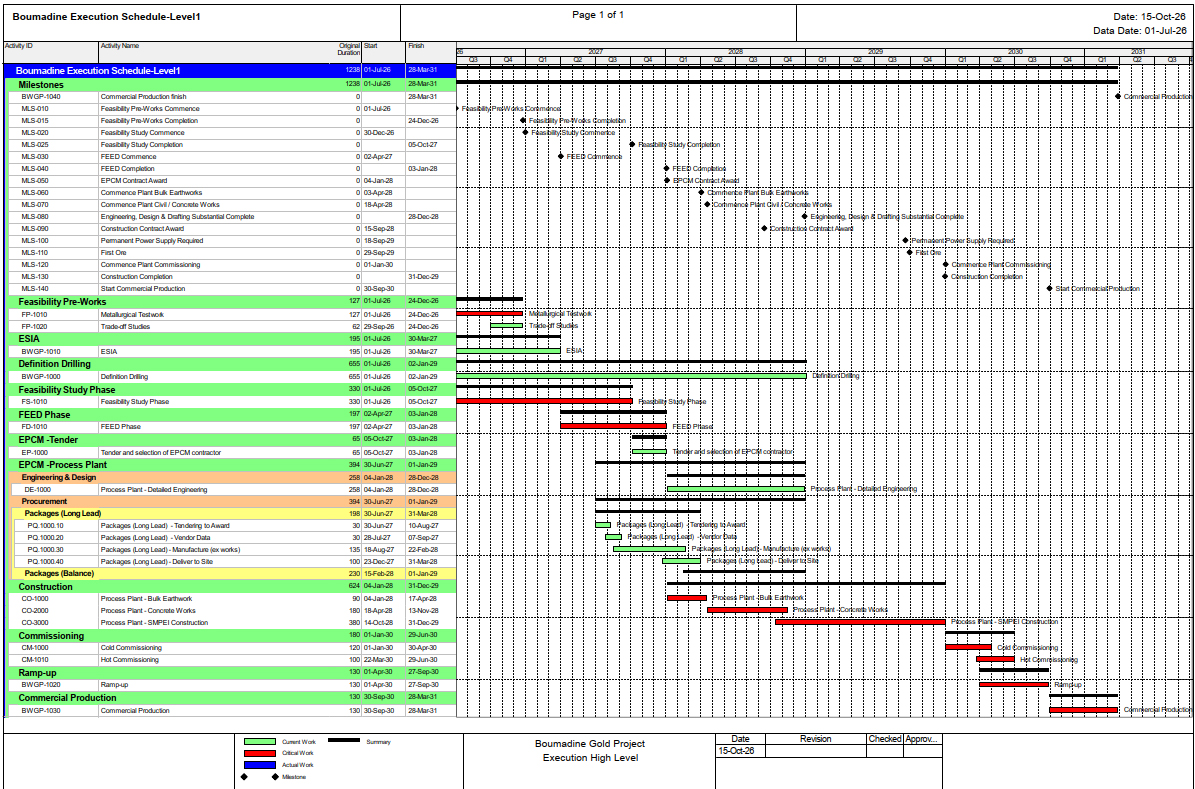Select the orange Procurement band
Viewport: 1195px width, 789px height.
(233, 502)
